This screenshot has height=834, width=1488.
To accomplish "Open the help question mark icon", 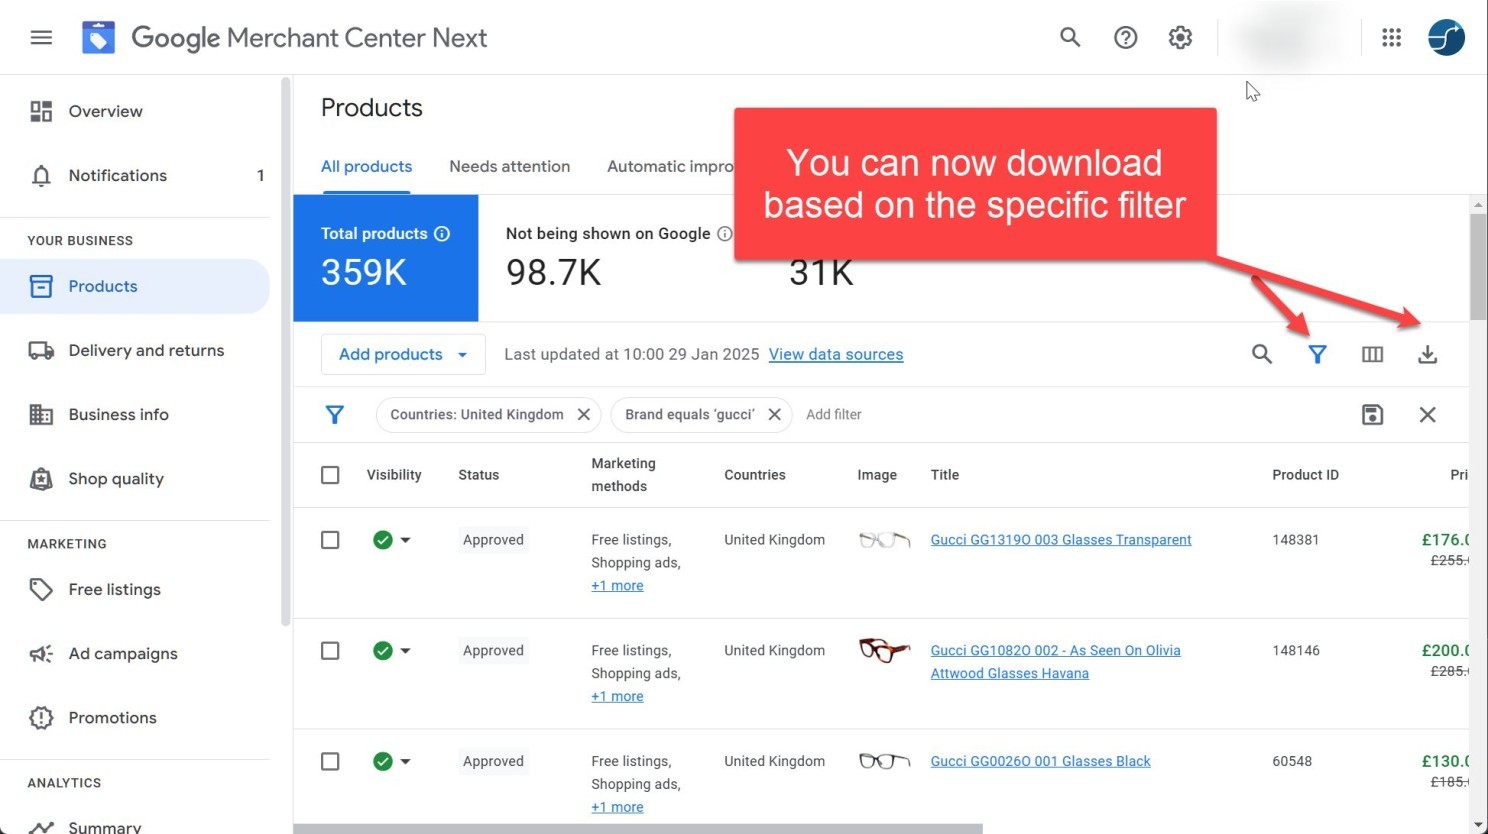I will pyautogui.click(x=1125, y=38).
